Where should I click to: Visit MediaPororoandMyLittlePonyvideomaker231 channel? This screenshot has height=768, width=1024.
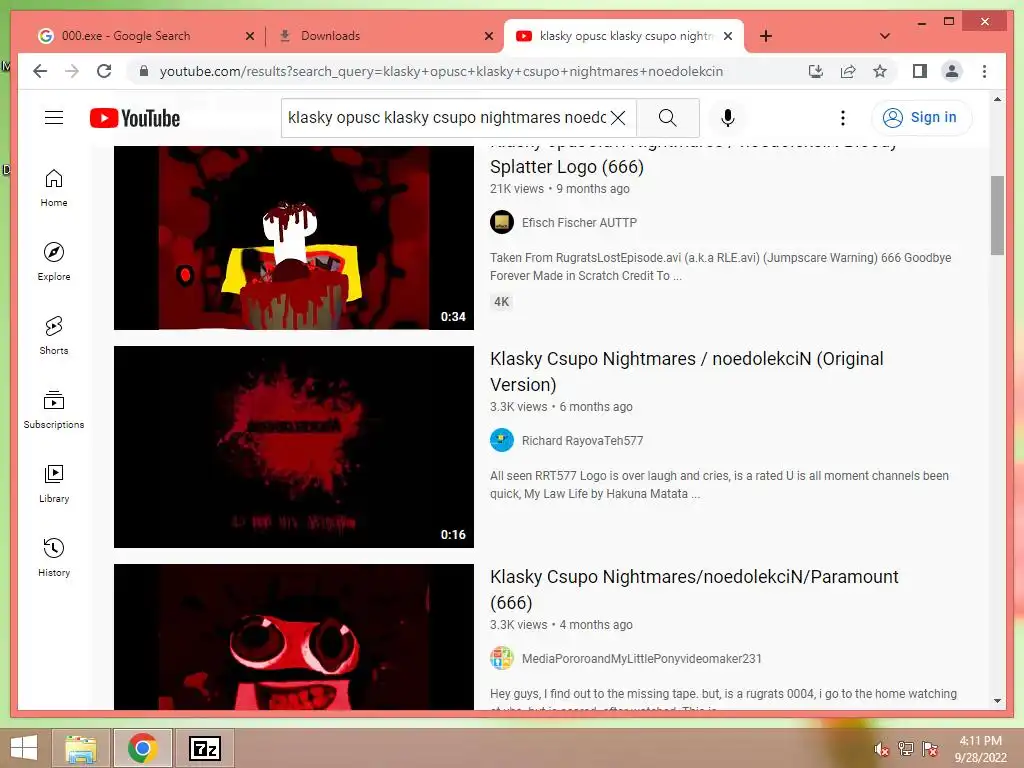pyautogui.click(x=641, y=659)
